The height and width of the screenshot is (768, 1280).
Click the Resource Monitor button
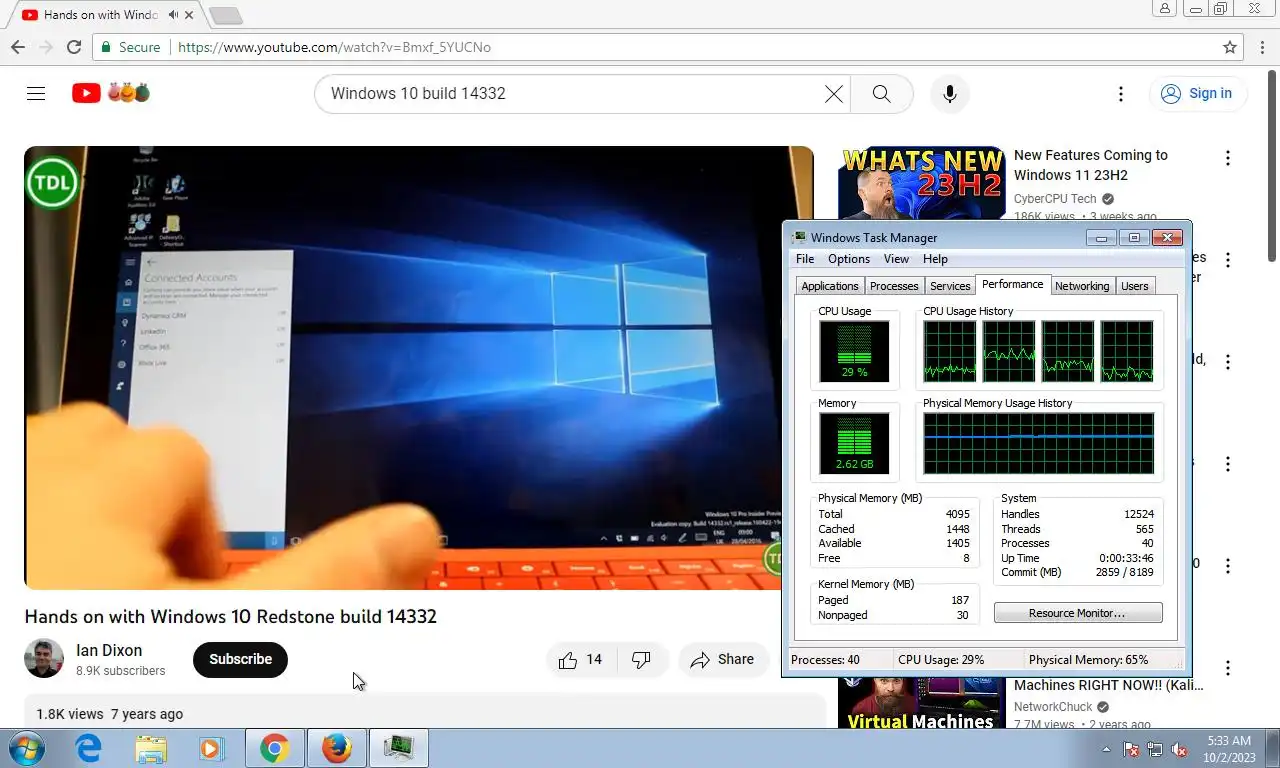point(1078,613)
